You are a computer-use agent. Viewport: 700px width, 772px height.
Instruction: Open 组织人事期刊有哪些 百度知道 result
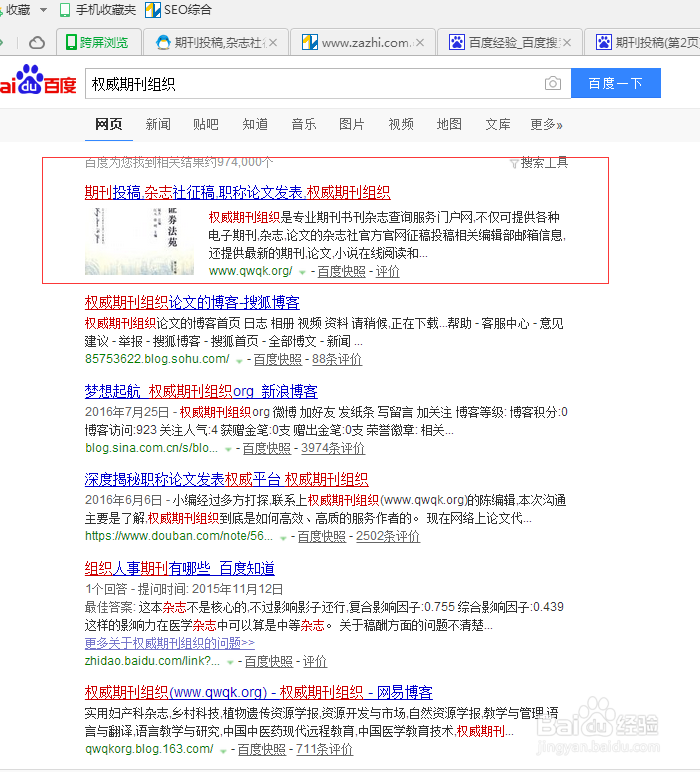coord(180,569)
